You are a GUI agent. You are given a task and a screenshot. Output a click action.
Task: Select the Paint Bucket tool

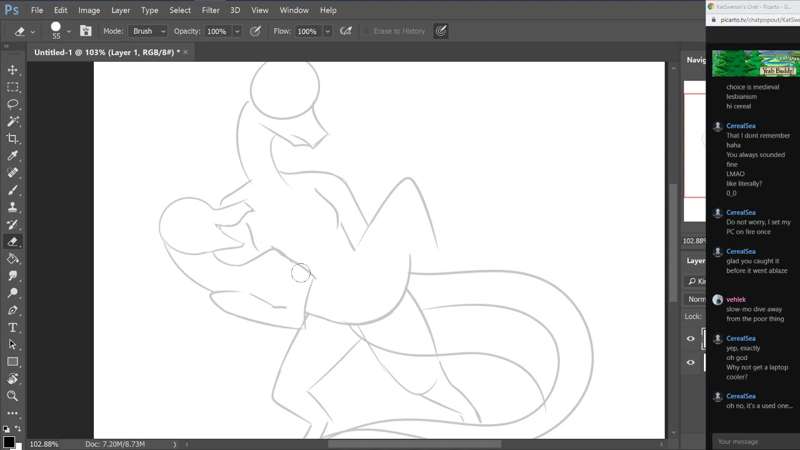[13, 259]
